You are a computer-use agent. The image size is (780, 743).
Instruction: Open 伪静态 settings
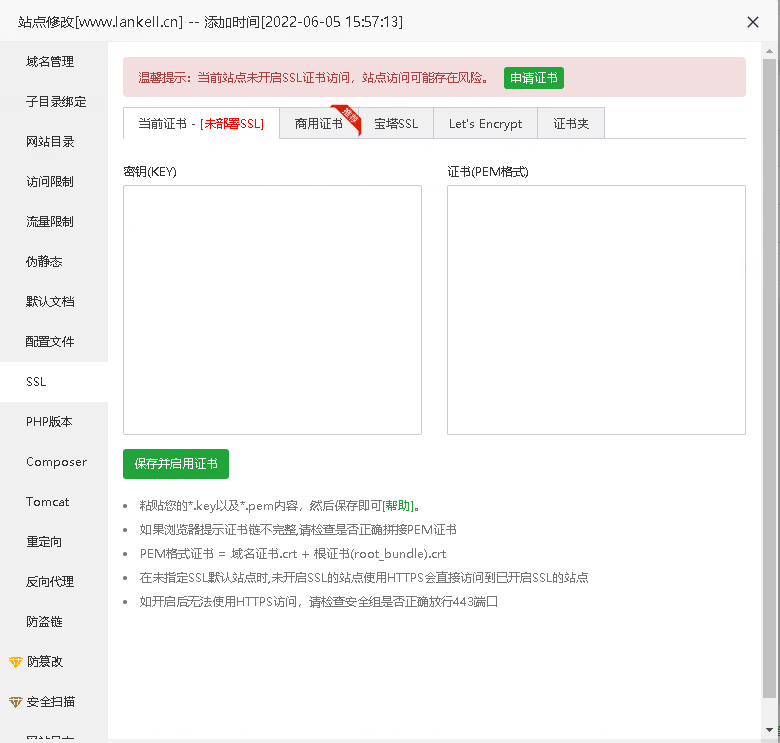(x=44, y=262)
